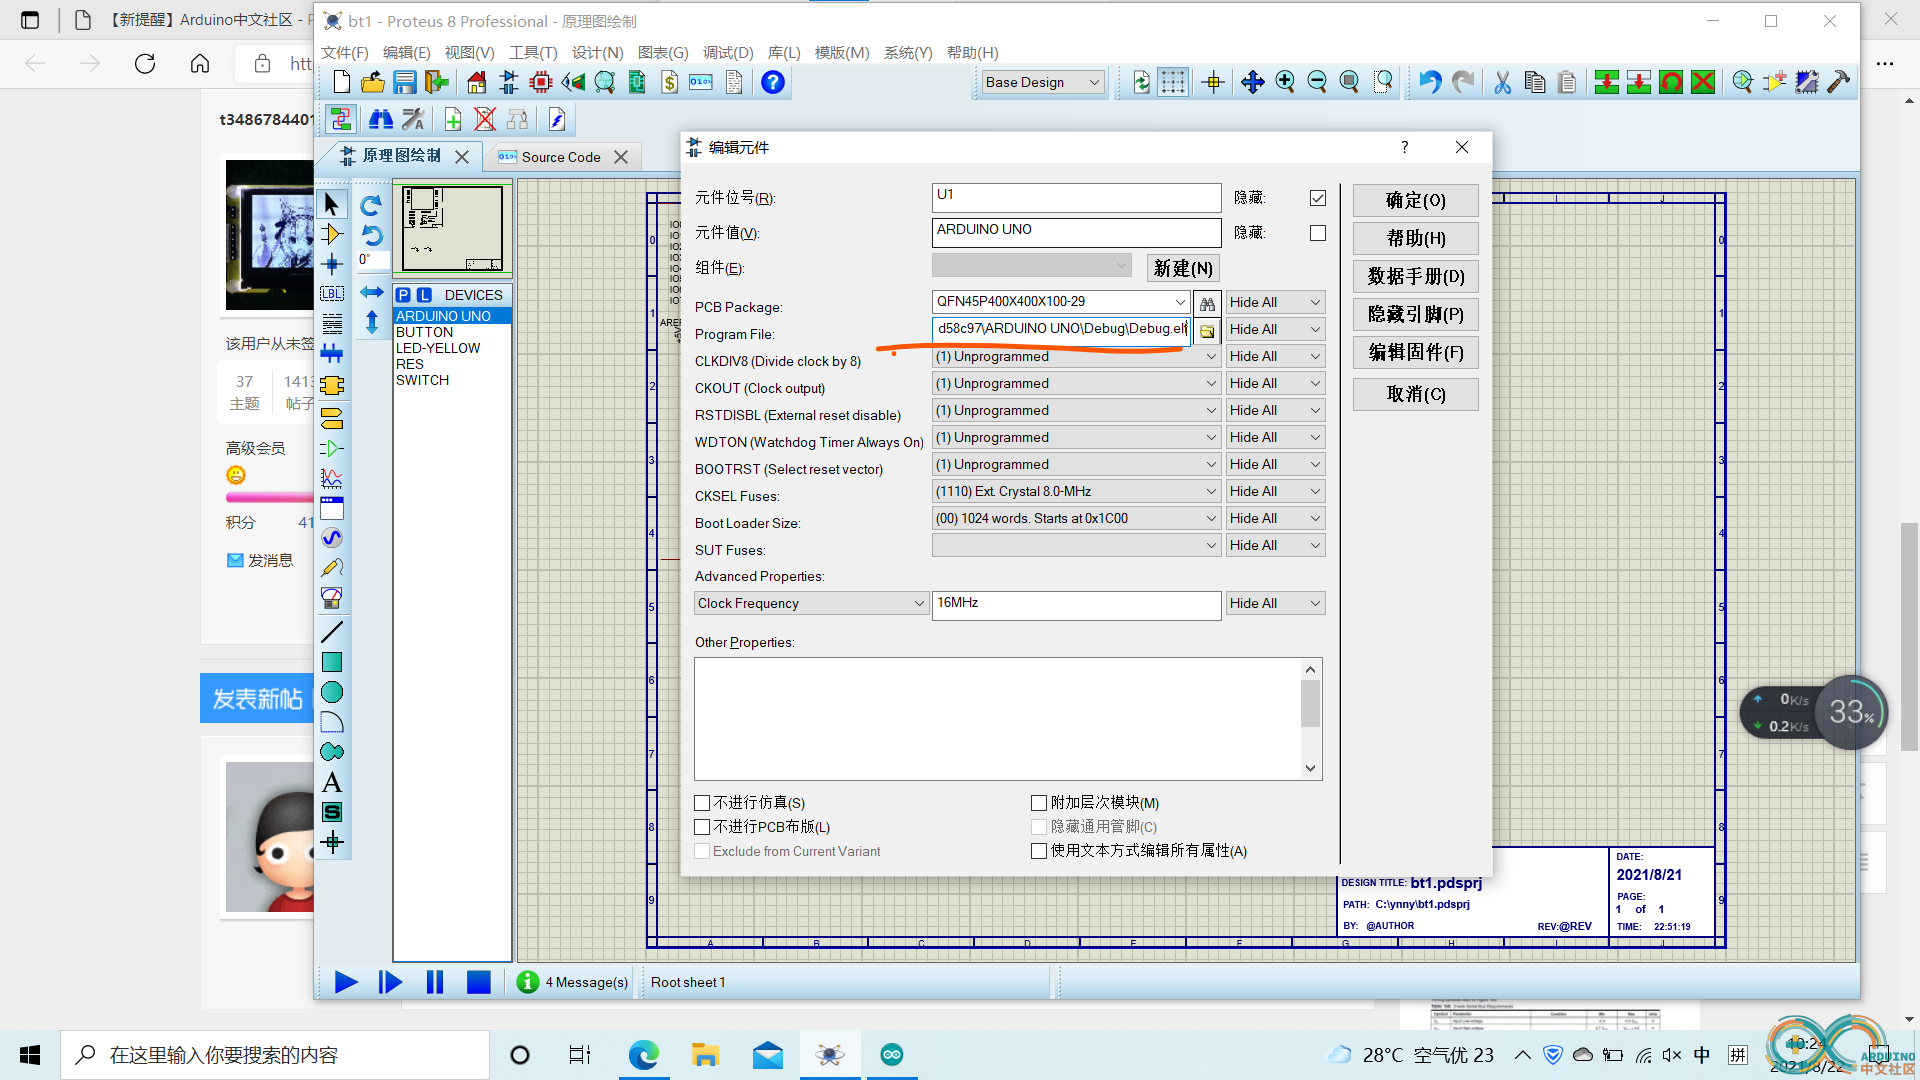Click the Rotate Clockwise icon
The image size is (1920, 1080).
point(371,206)
